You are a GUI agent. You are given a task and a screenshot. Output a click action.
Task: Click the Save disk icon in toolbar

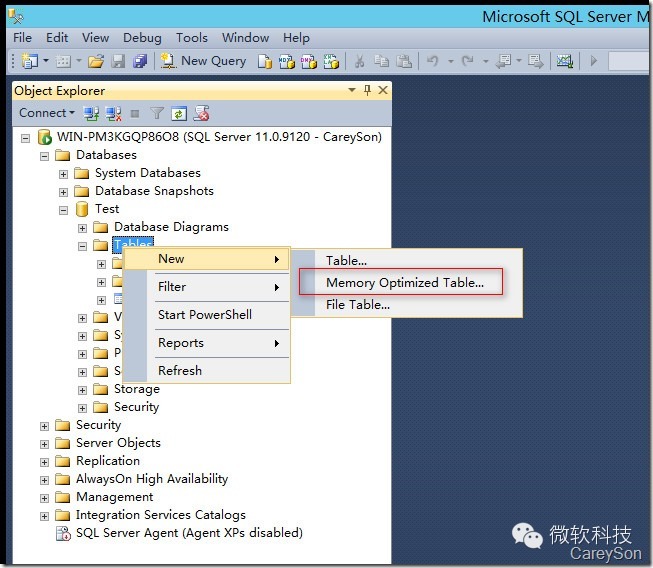pos(118,62)
